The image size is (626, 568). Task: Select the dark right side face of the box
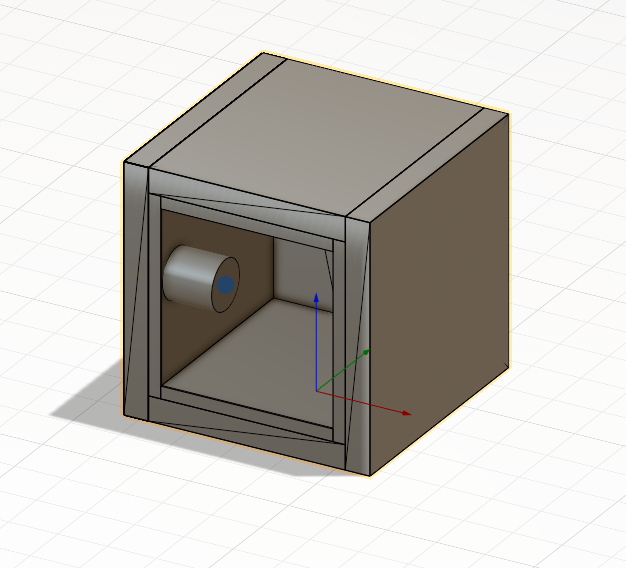point(439,295)
